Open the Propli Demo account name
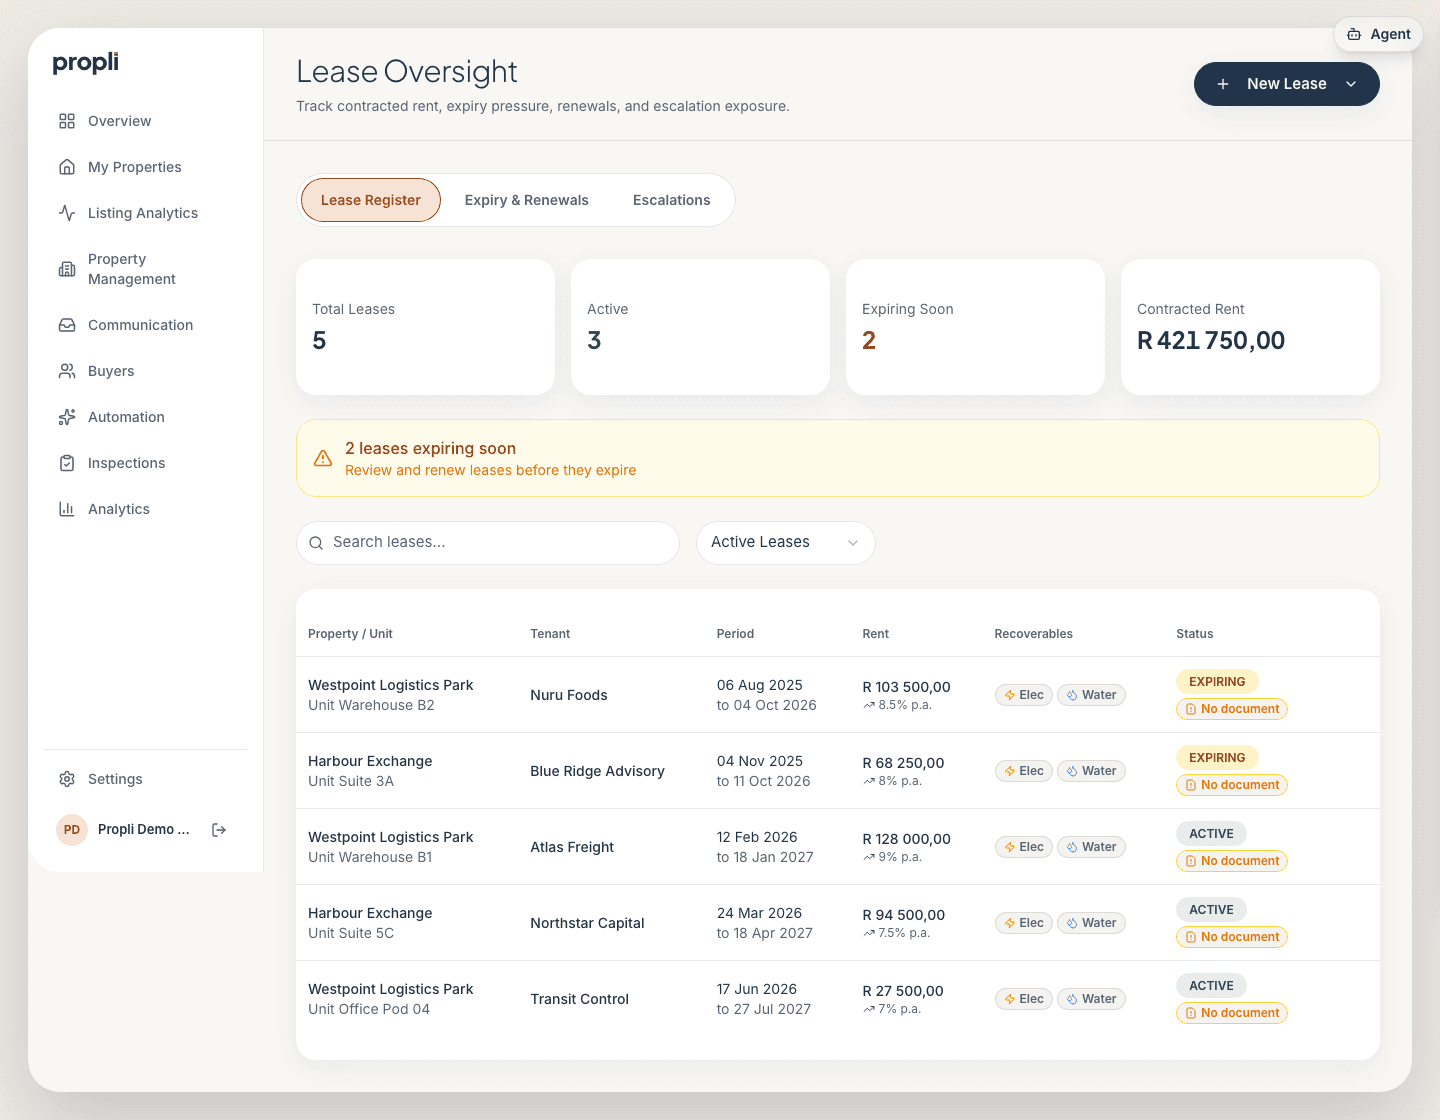 point(144,830)
